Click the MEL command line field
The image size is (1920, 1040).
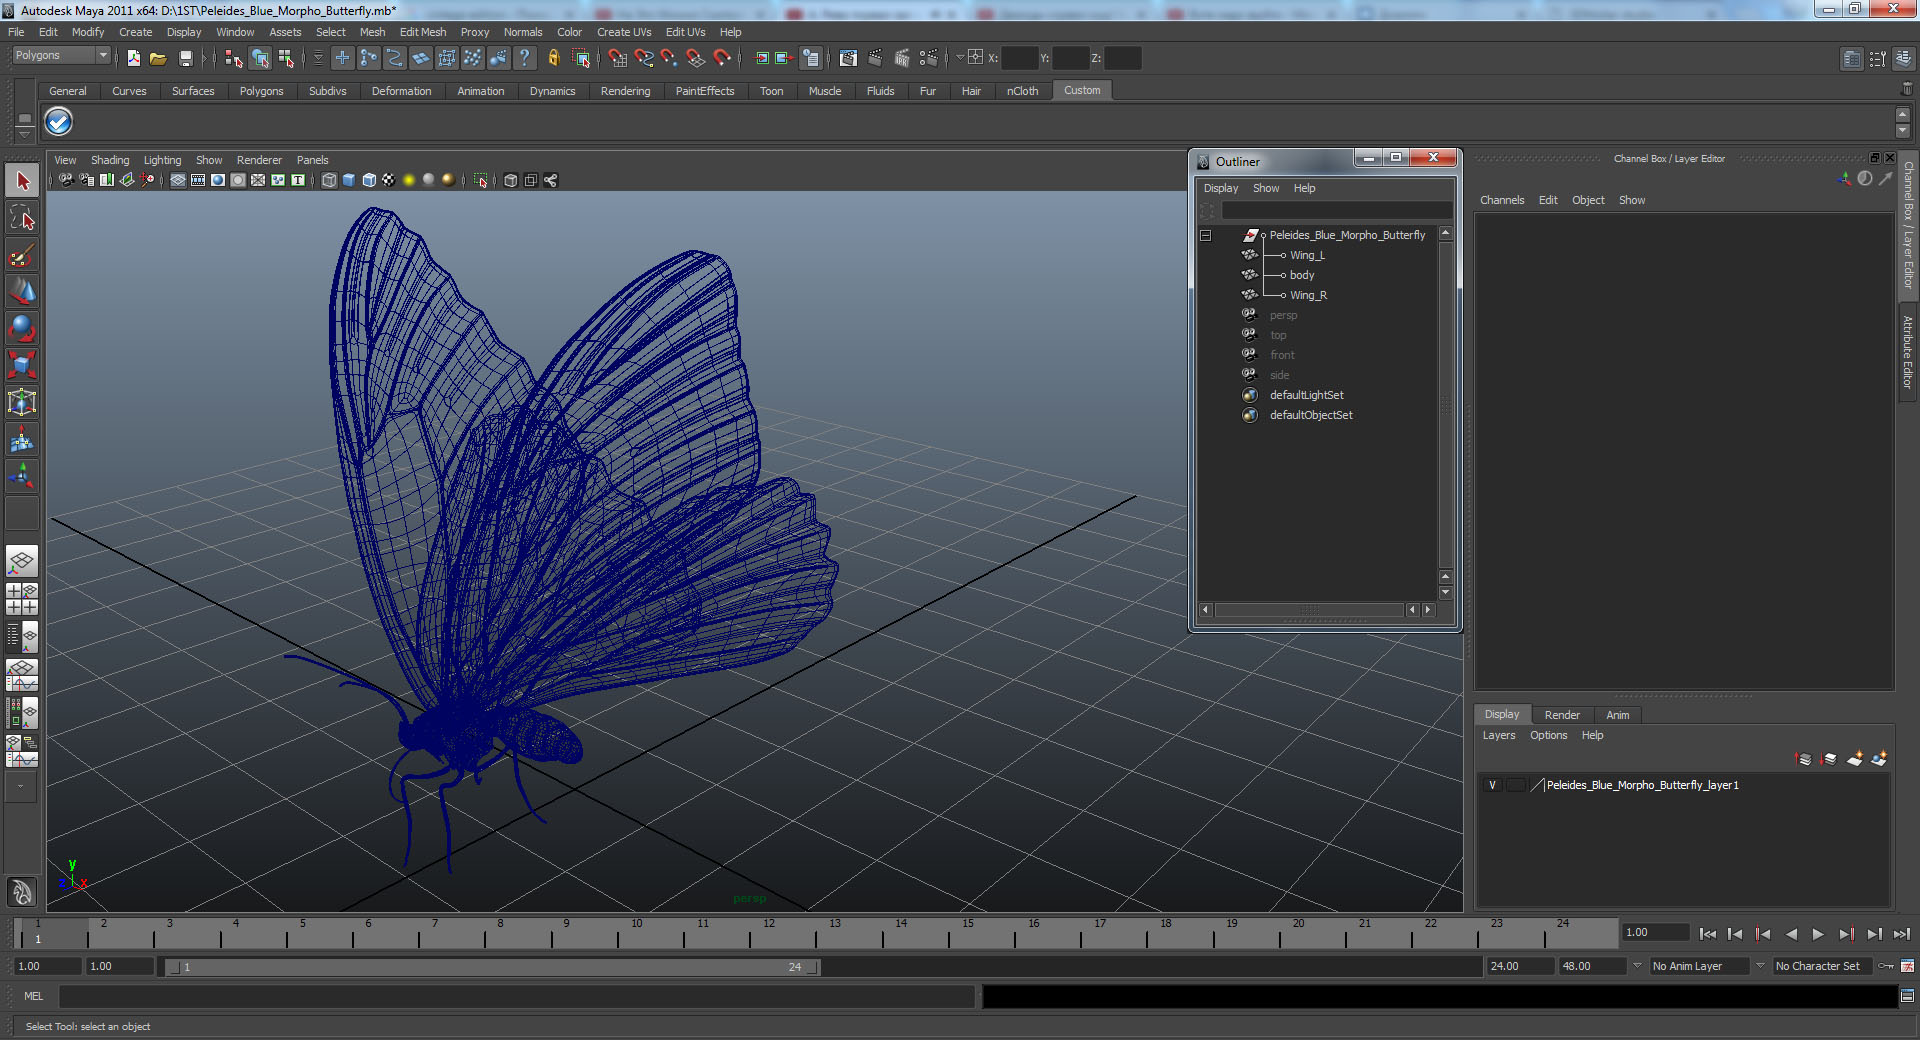pyautogui.click(x=516, y=996)
